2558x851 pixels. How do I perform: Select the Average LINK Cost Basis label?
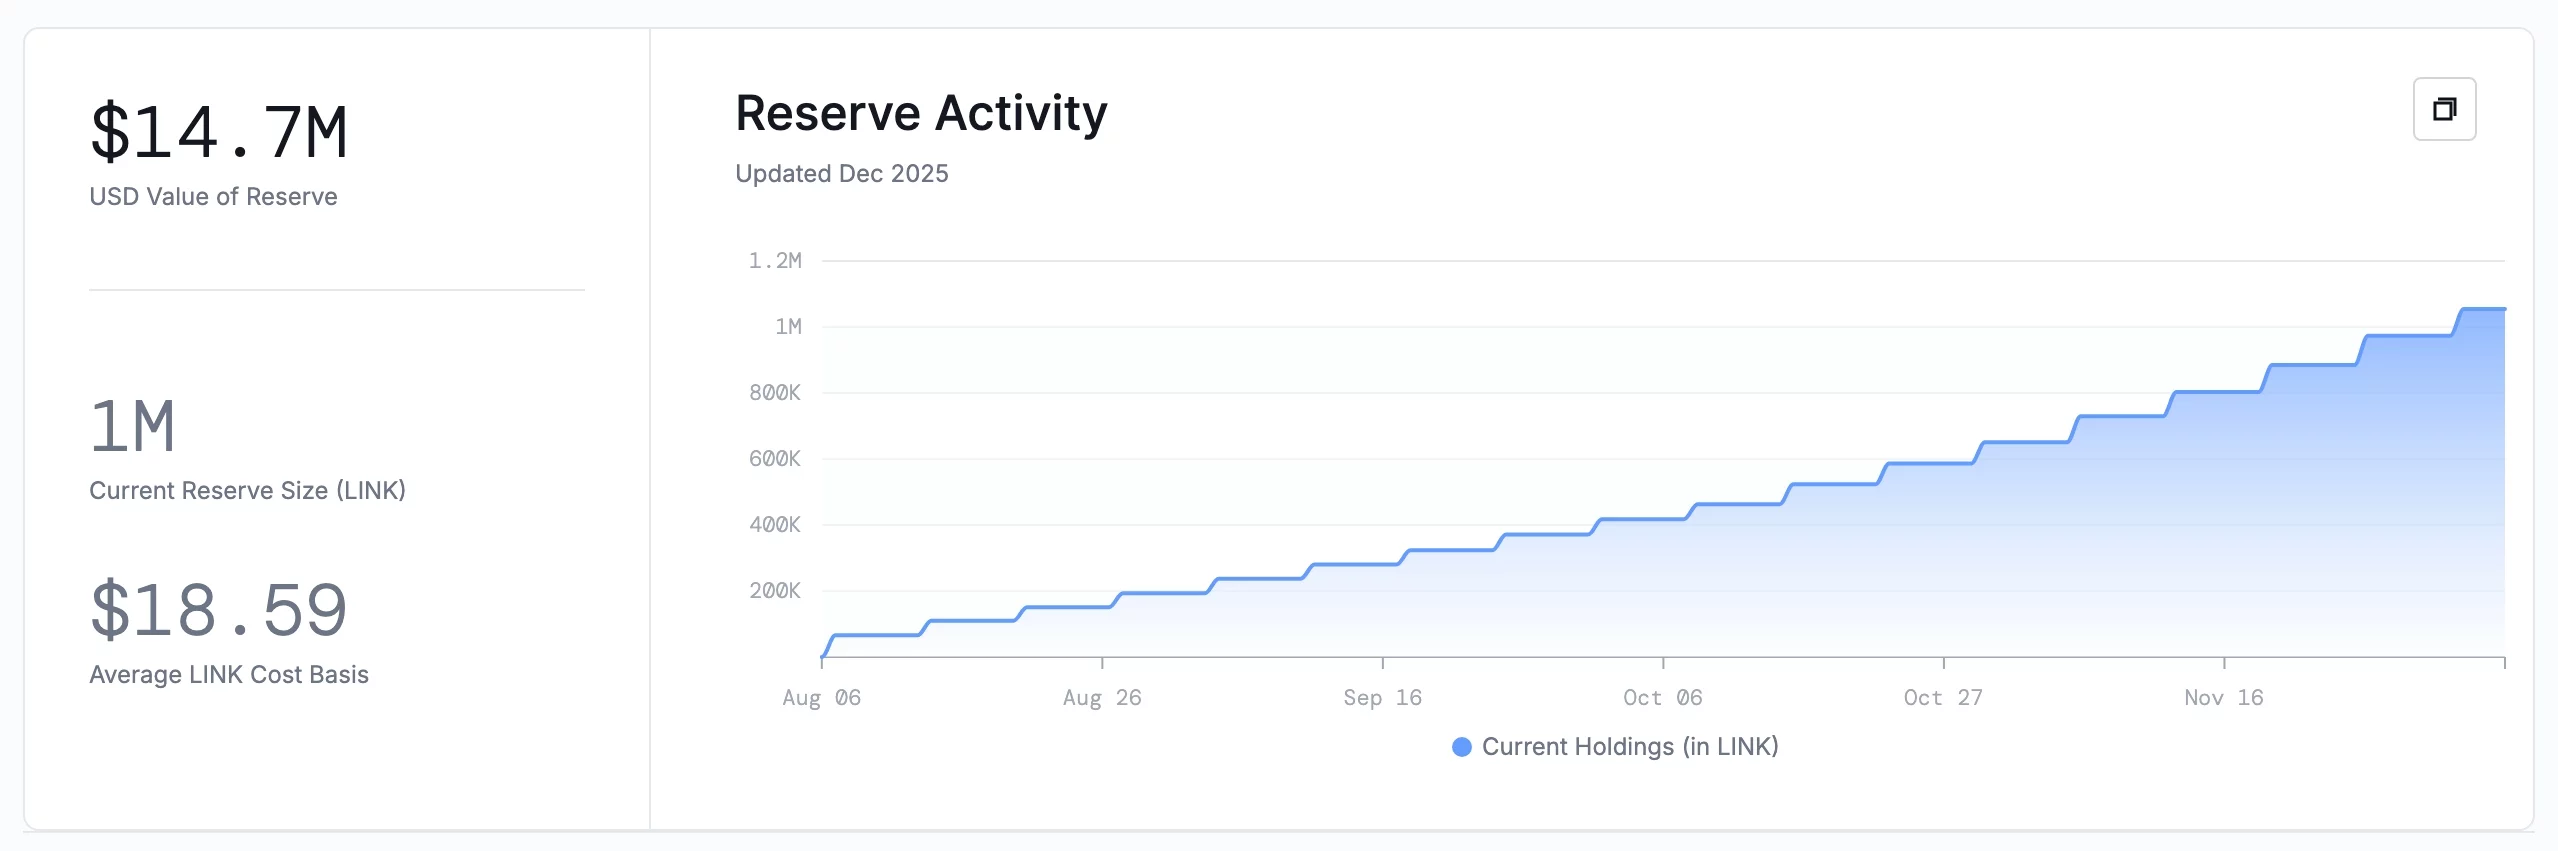coord(229,675)
